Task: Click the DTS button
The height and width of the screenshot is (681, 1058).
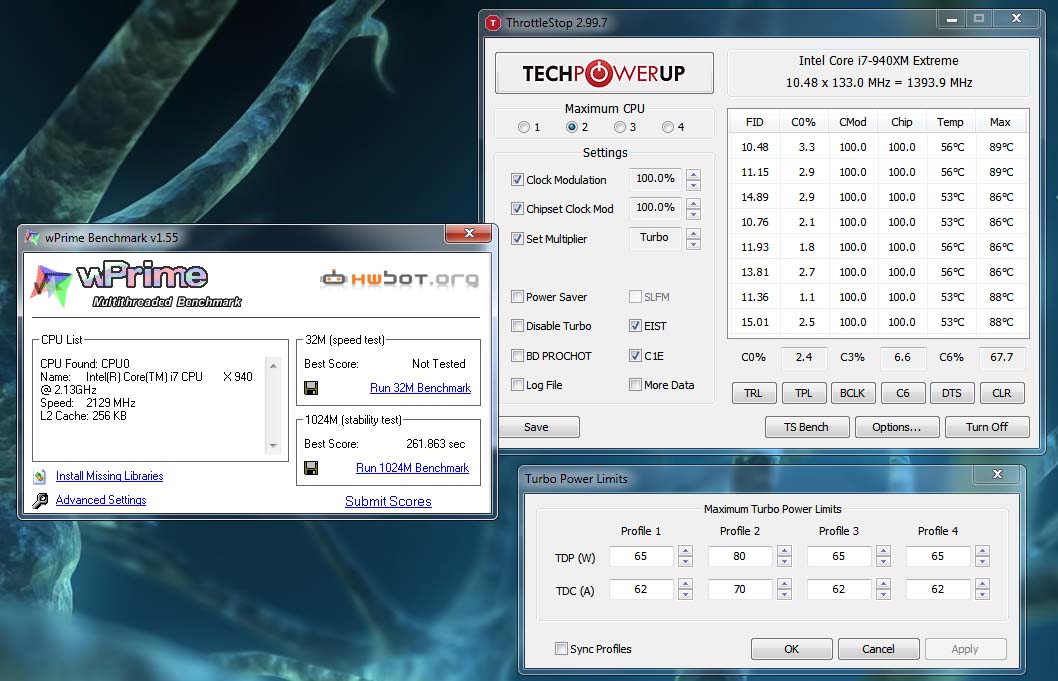Action: pyautogui.click(x=952, y=393)
